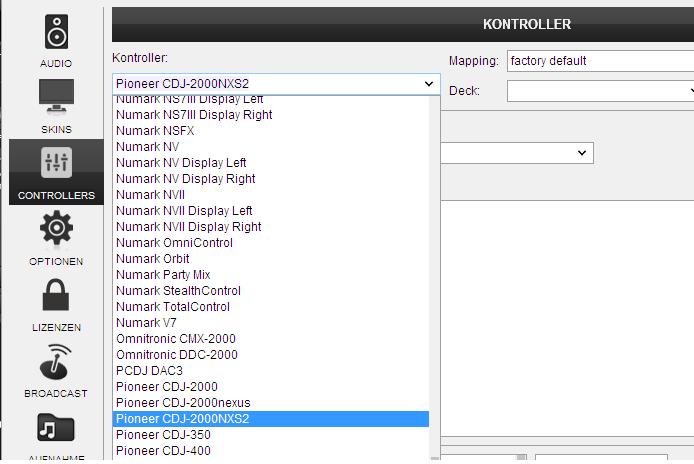694x464 pixels.
Task: Open the Aufnahme music folder icon
Action: click(56, 428)
